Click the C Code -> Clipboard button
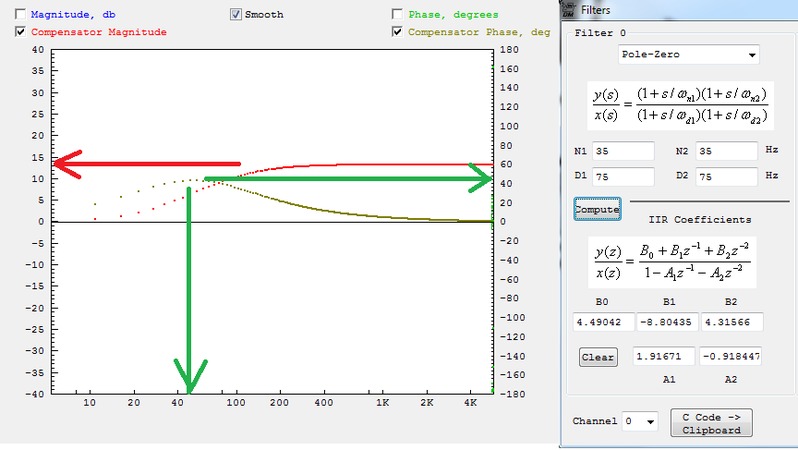Screen dimensions: 798x450 pyautogui.click(x=709, y=423)
